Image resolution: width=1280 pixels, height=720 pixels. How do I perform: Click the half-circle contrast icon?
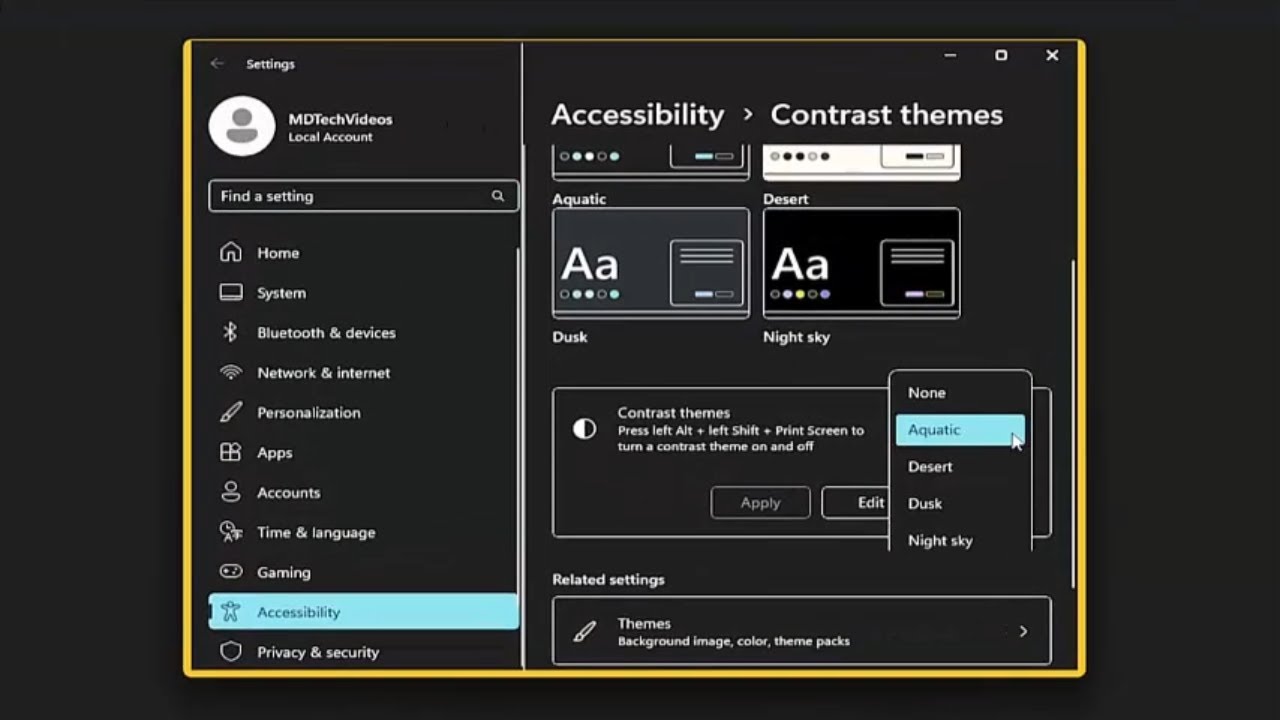tap(584, 429)
